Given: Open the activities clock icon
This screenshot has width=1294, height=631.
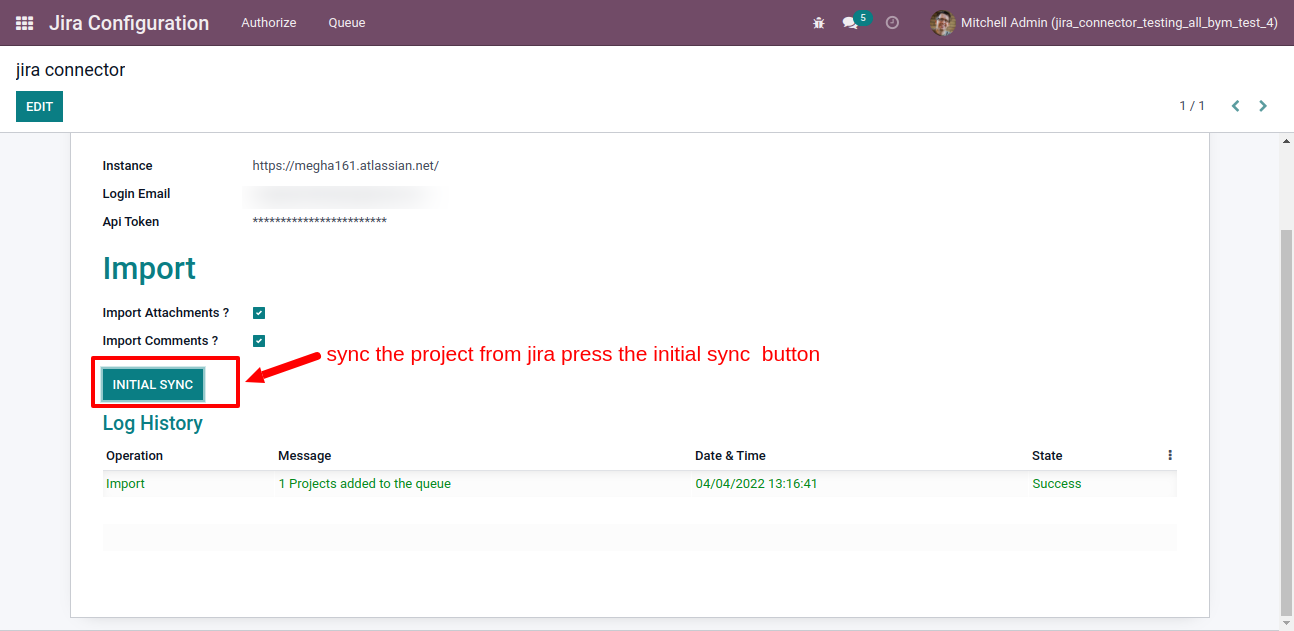Looking at the screenshot, I should (893, 22).
